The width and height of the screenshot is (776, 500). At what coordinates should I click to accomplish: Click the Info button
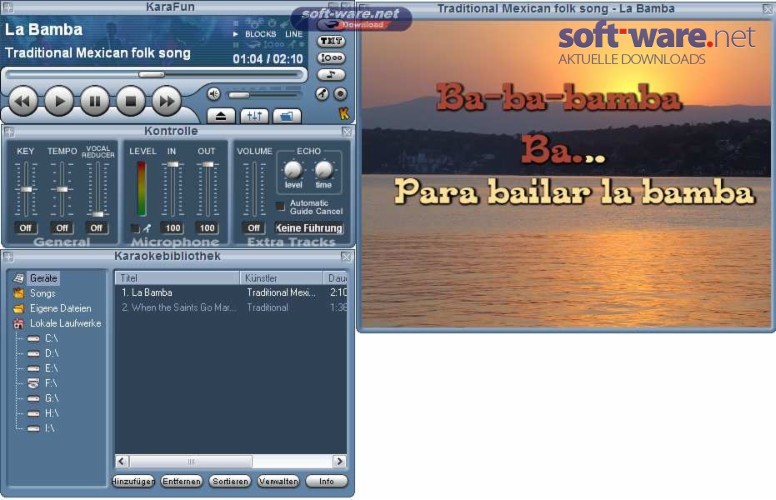tap(327, 481)
